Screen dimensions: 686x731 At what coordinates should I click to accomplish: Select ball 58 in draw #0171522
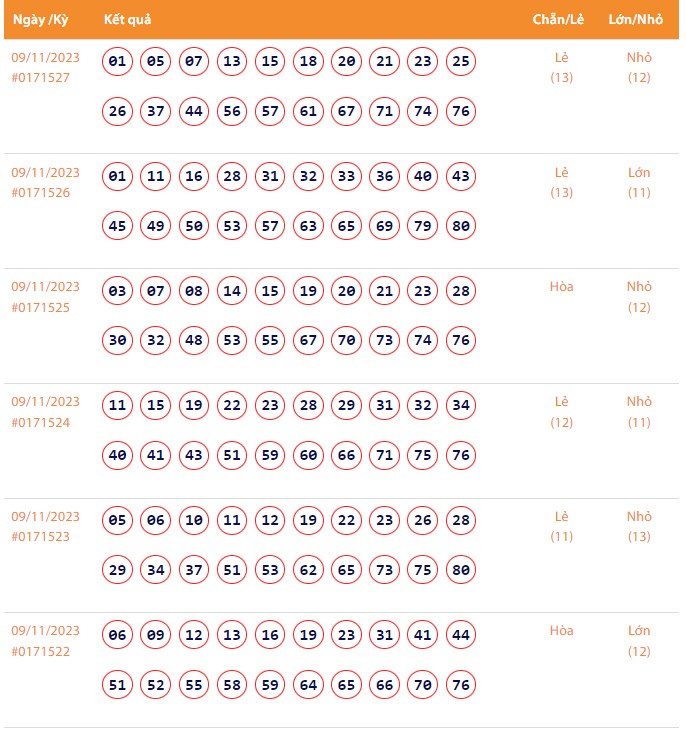232,684
